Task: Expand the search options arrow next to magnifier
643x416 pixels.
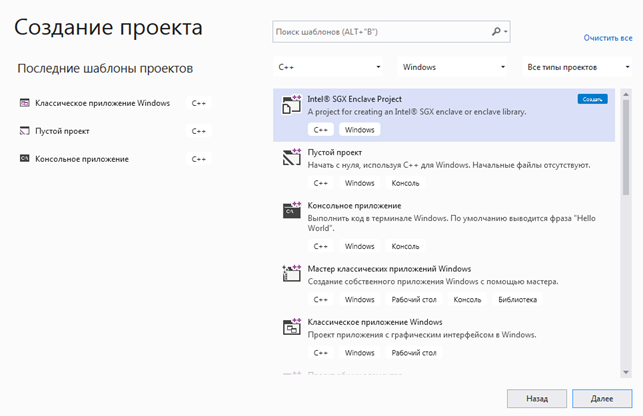Action: click(x=506, y=32)
